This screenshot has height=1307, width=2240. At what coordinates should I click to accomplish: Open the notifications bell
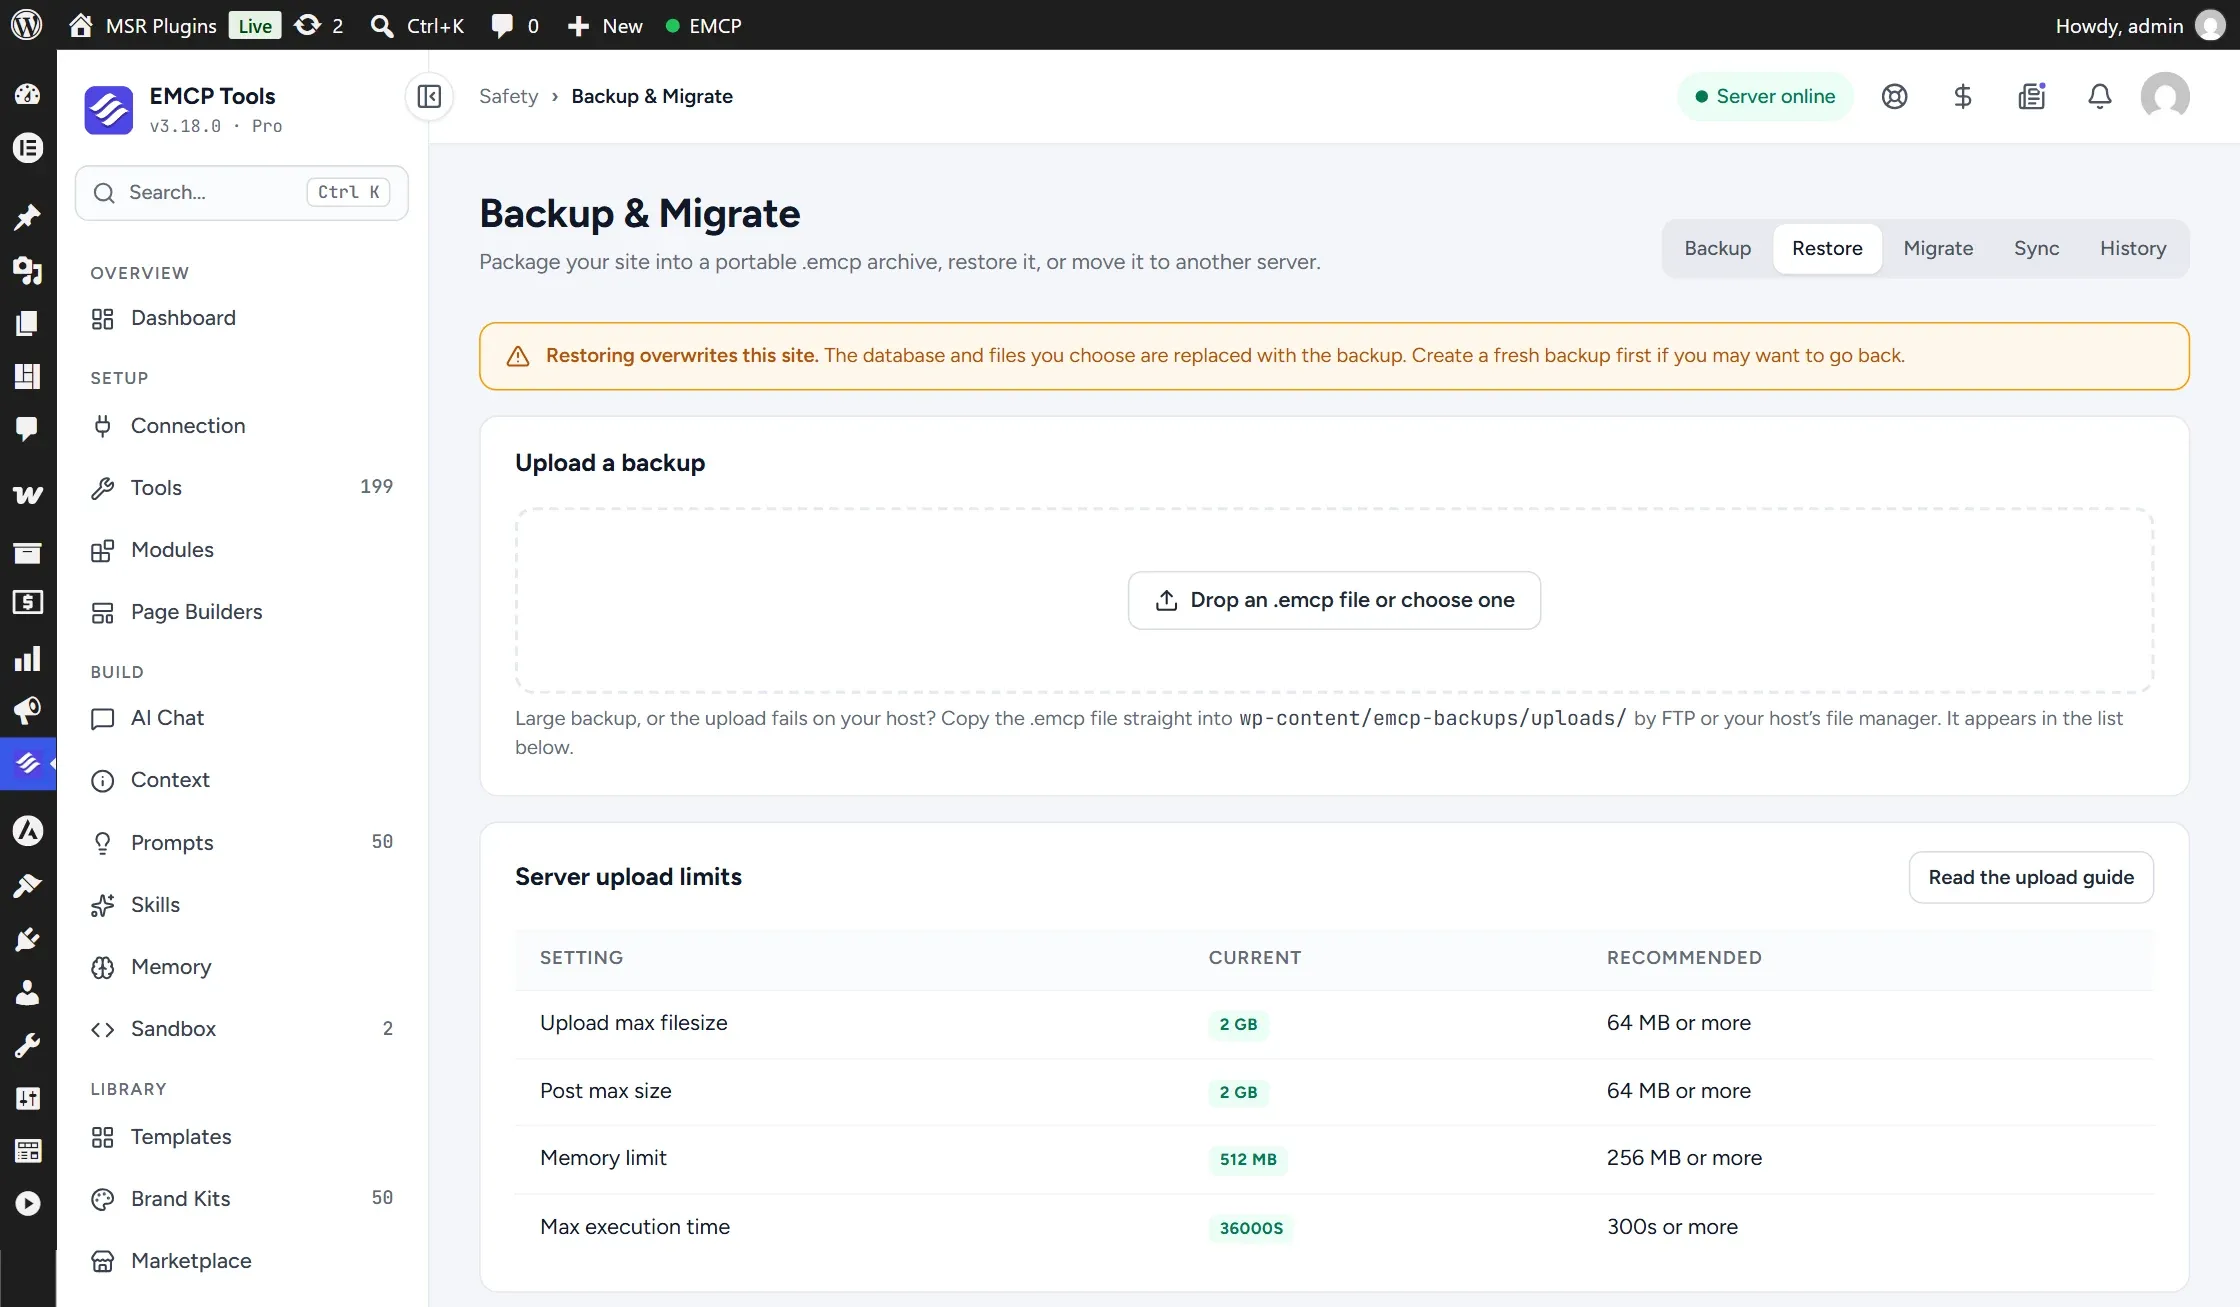[x=2099, y=96]
